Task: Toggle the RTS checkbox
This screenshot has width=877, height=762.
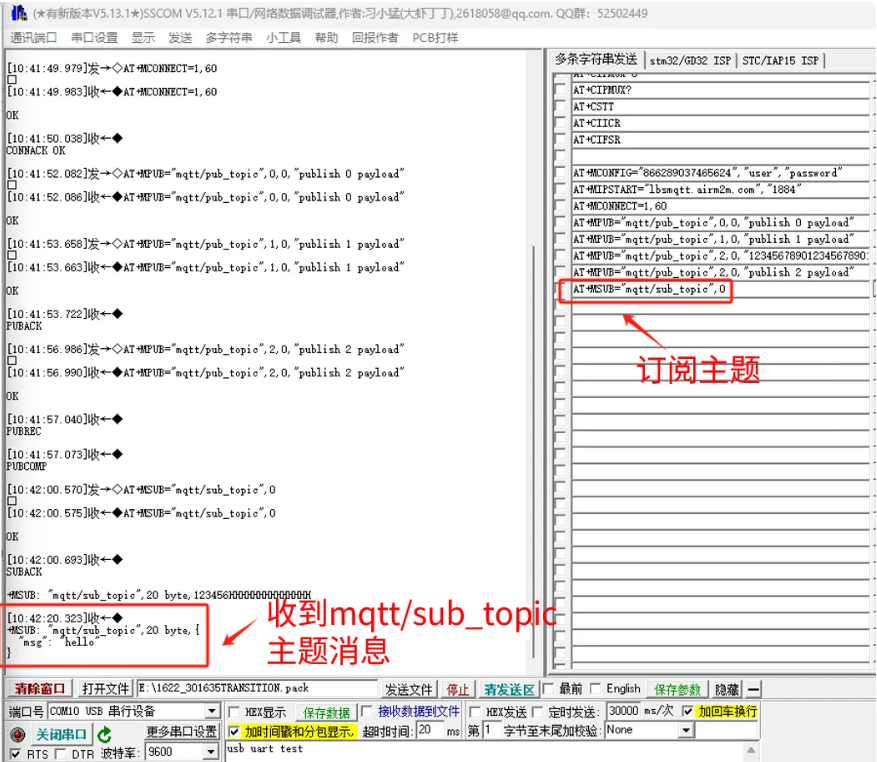Action: pyautogui.click(x=16, y=754)
